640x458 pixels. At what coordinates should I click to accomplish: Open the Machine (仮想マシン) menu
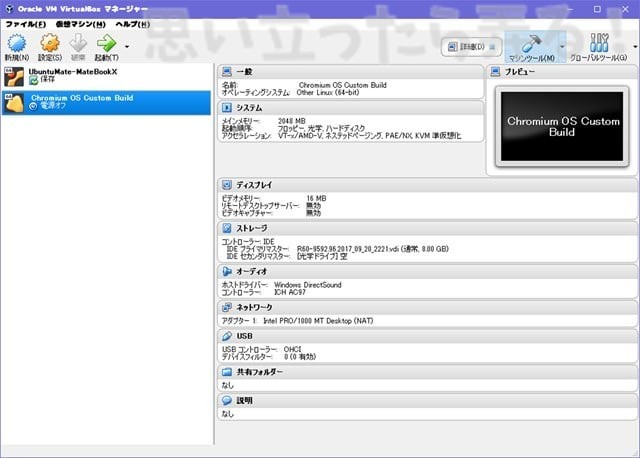80,24
